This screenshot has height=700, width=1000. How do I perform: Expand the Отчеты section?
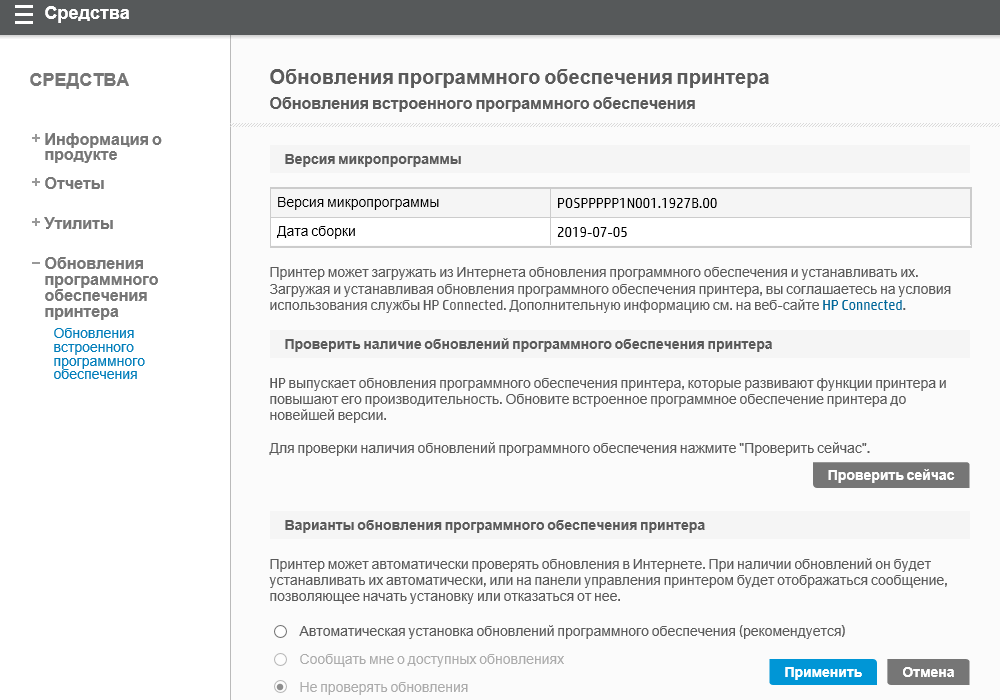click(74, 184)
